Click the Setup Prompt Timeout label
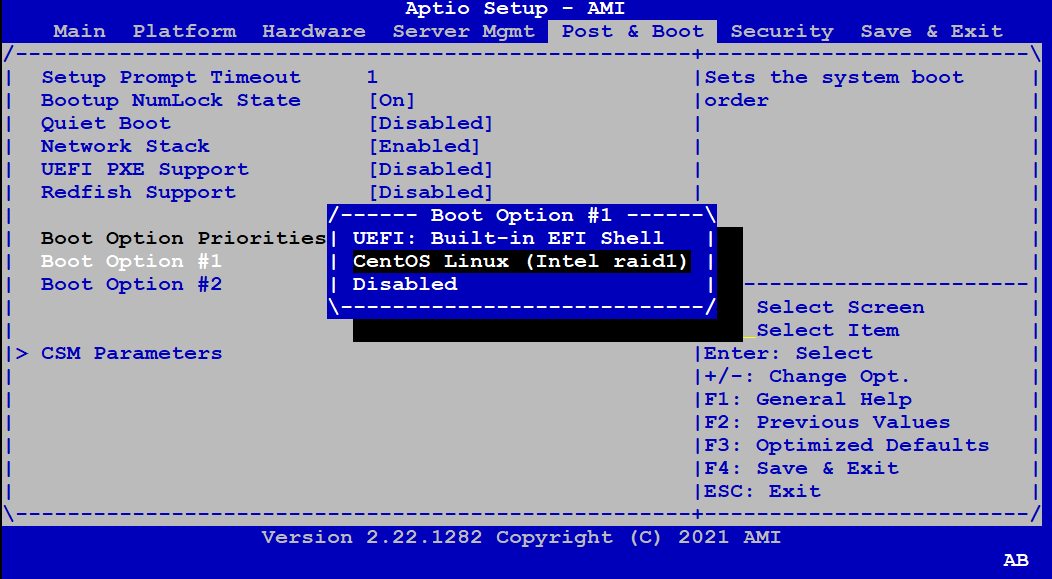Image resolution: width=1052 pixels, height=579 pixels. [171, 77]
